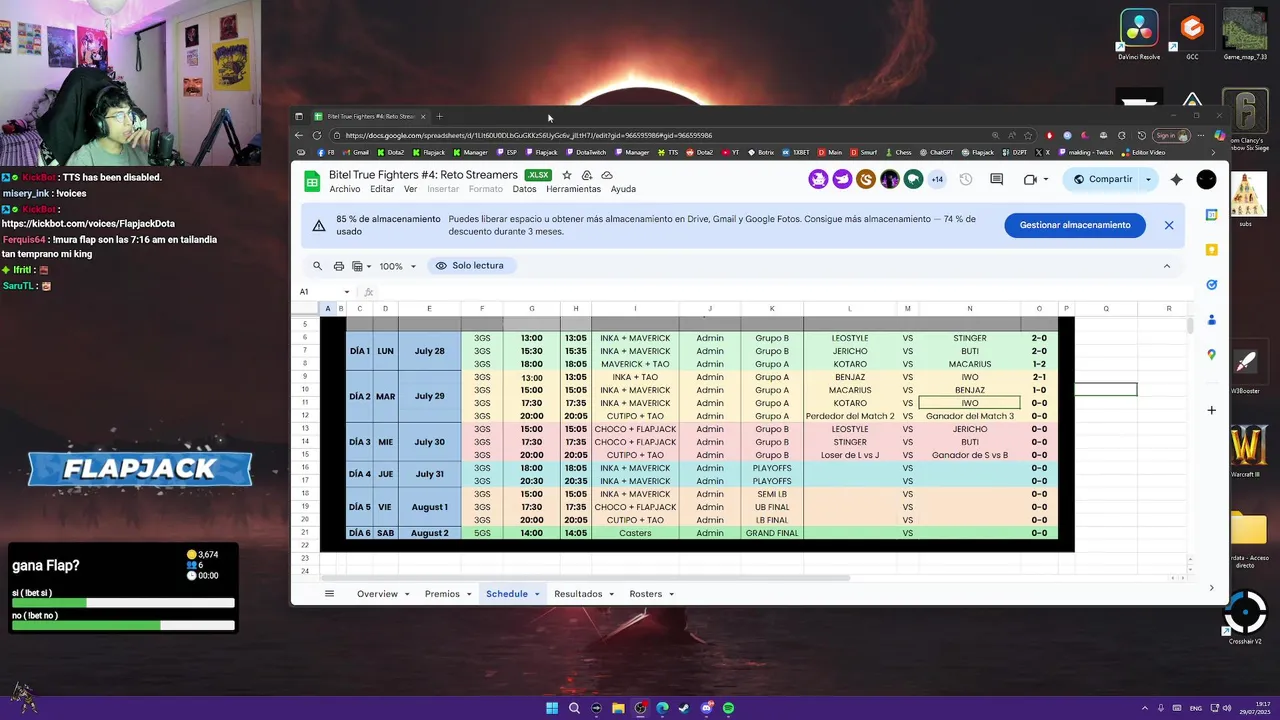Switch to the Rosters sheet tab
The height and width of the screenshot is (720, 1280).
point(646,594)
